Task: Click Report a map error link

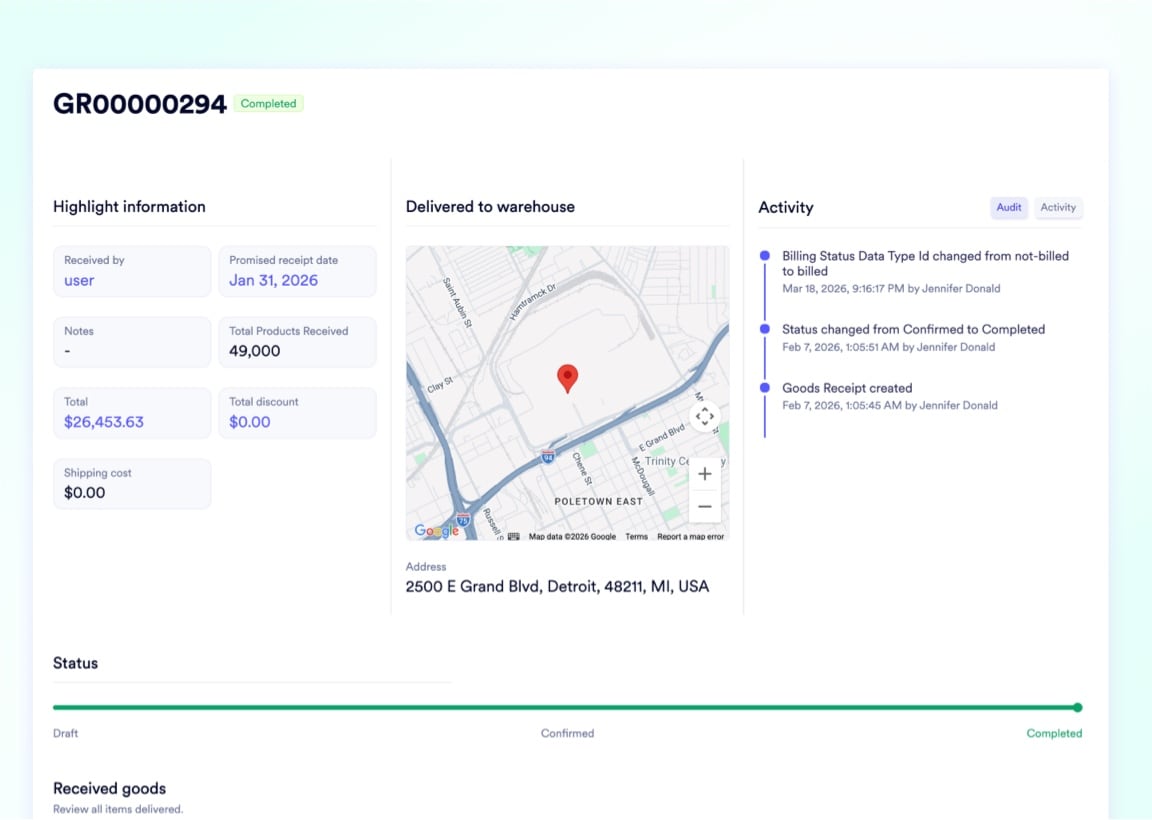Action: (x=690, y=536)
